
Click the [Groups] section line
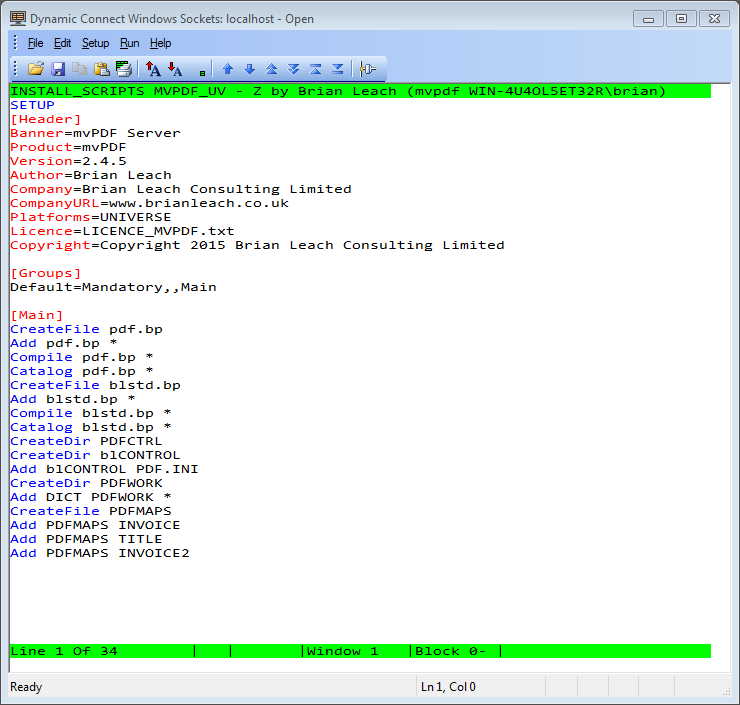46,273
